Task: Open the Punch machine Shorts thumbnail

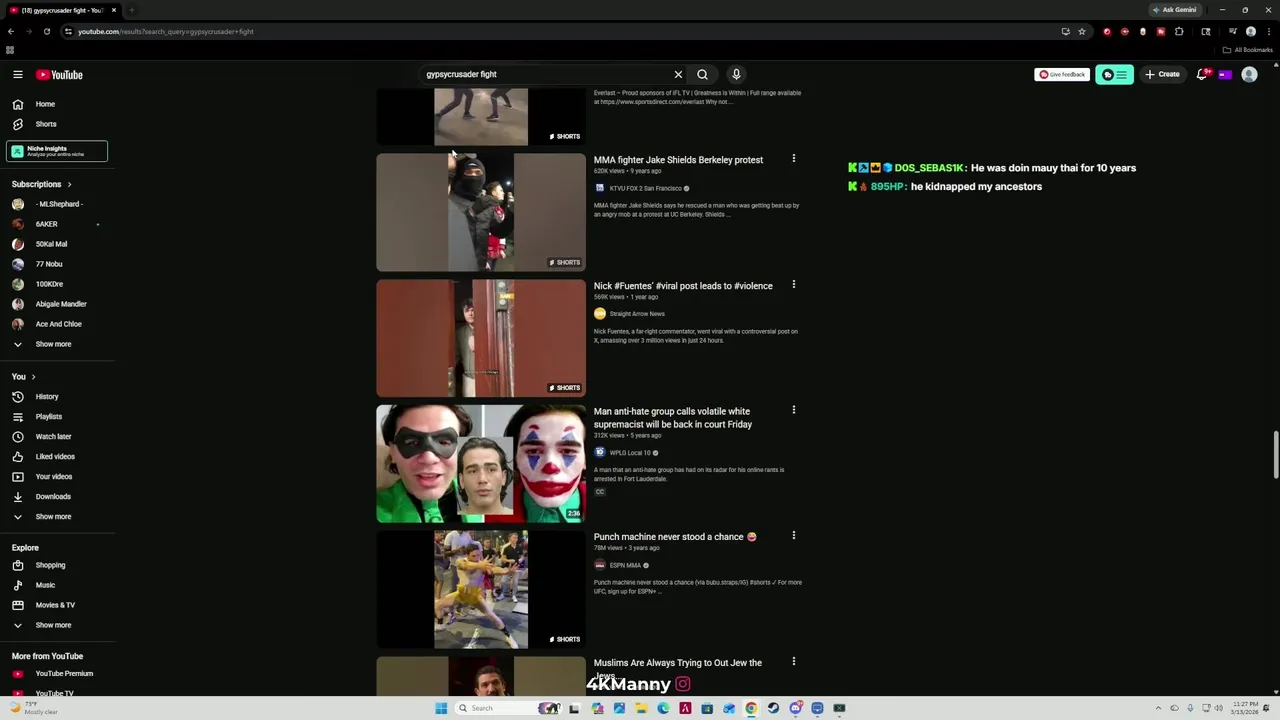Action: pyautogui.click(x=481, y=590)
